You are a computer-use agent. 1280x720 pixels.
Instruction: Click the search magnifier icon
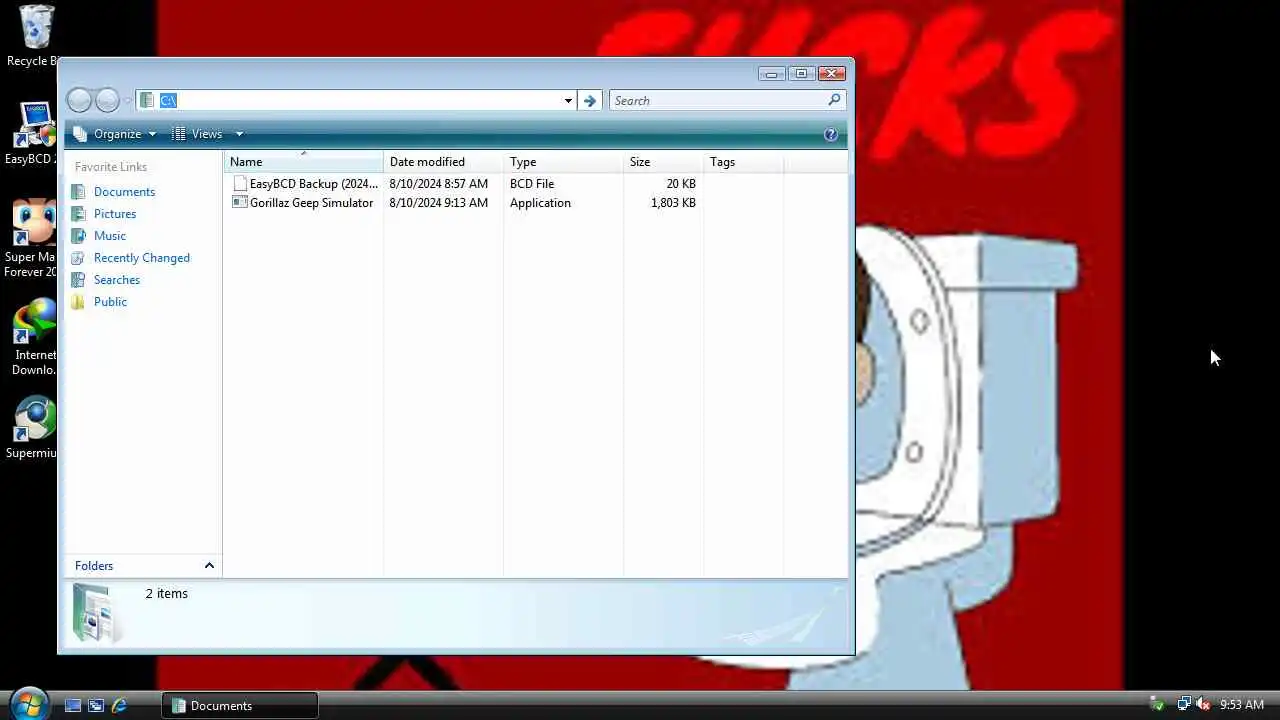834,100
